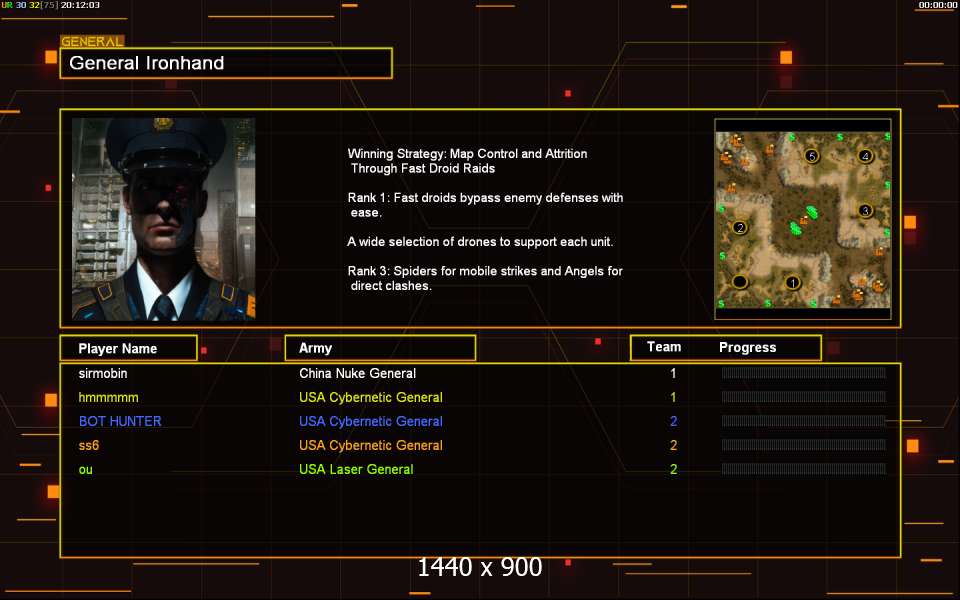Click the Army column header
960x600 pixels.
[380, 348]
